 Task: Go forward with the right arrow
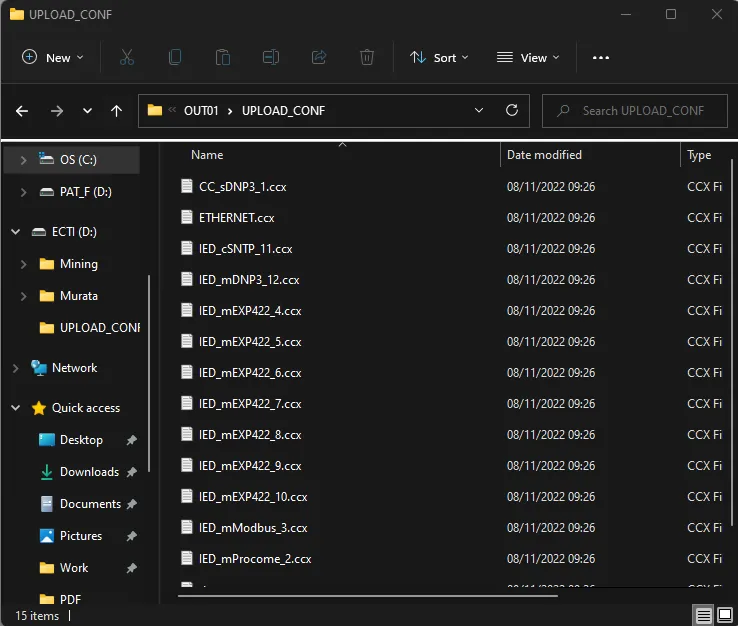point(56,111)
